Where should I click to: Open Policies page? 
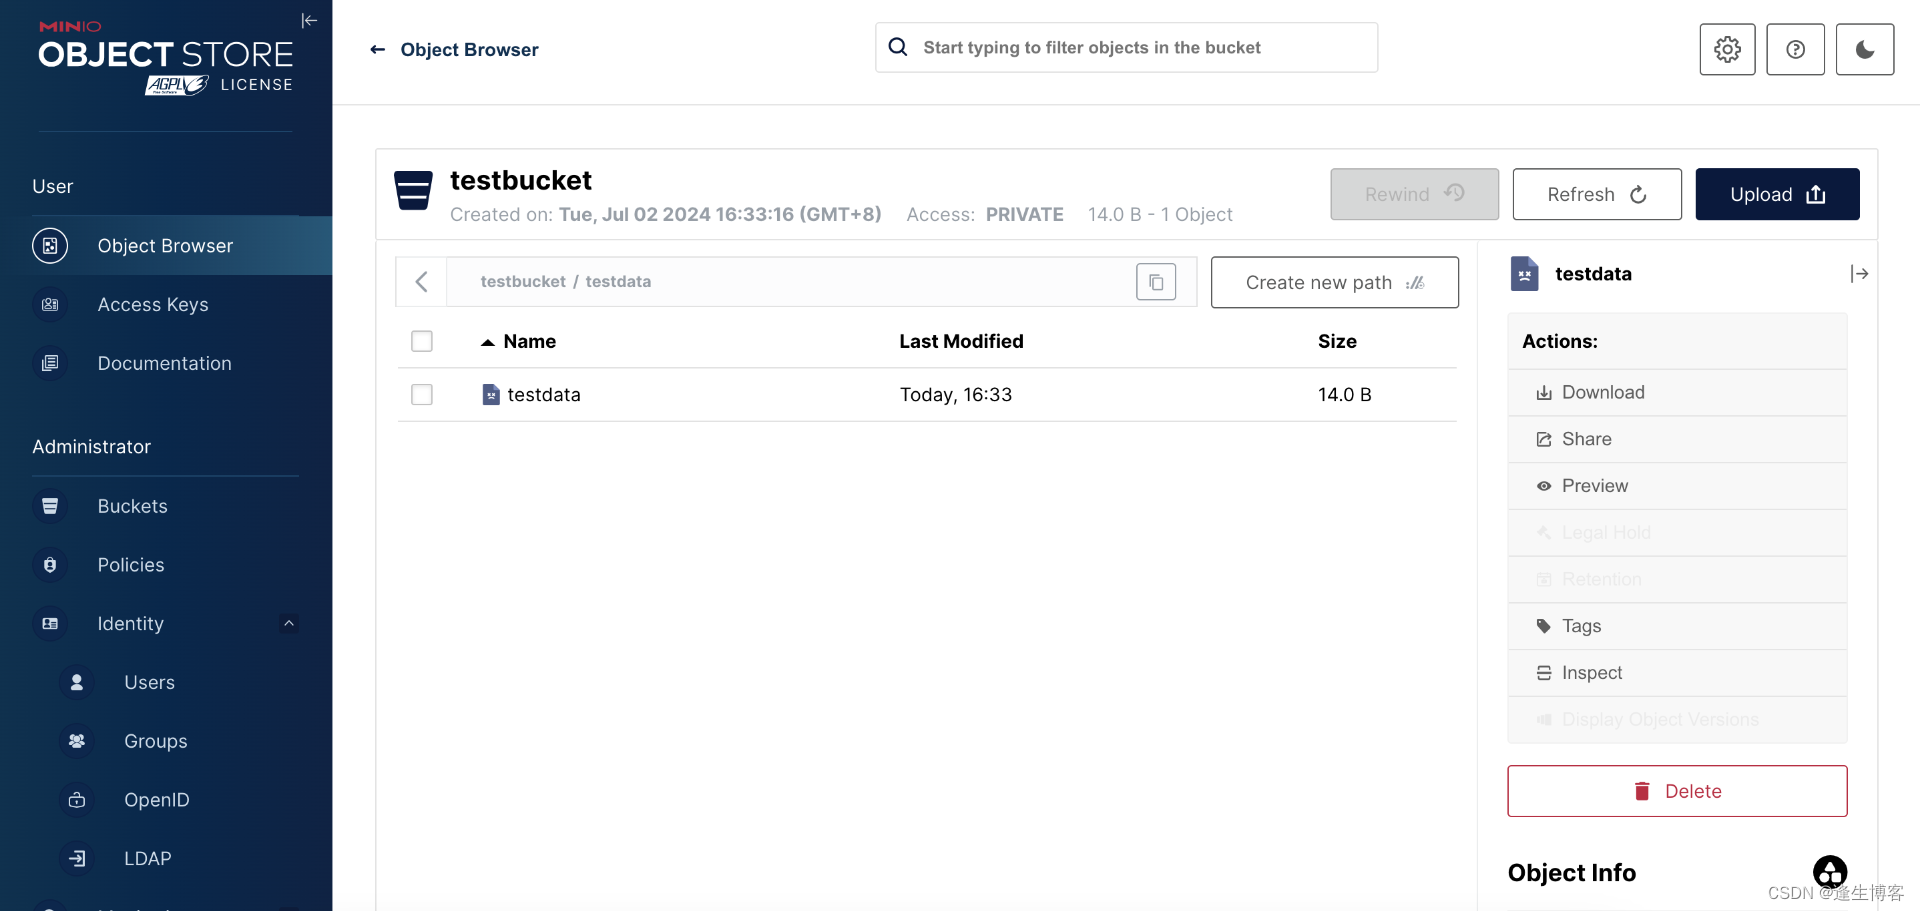pos(166,565)
